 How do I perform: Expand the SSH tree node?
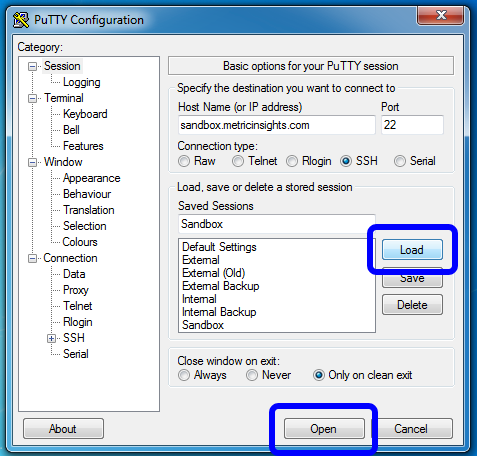pos(51,338)
